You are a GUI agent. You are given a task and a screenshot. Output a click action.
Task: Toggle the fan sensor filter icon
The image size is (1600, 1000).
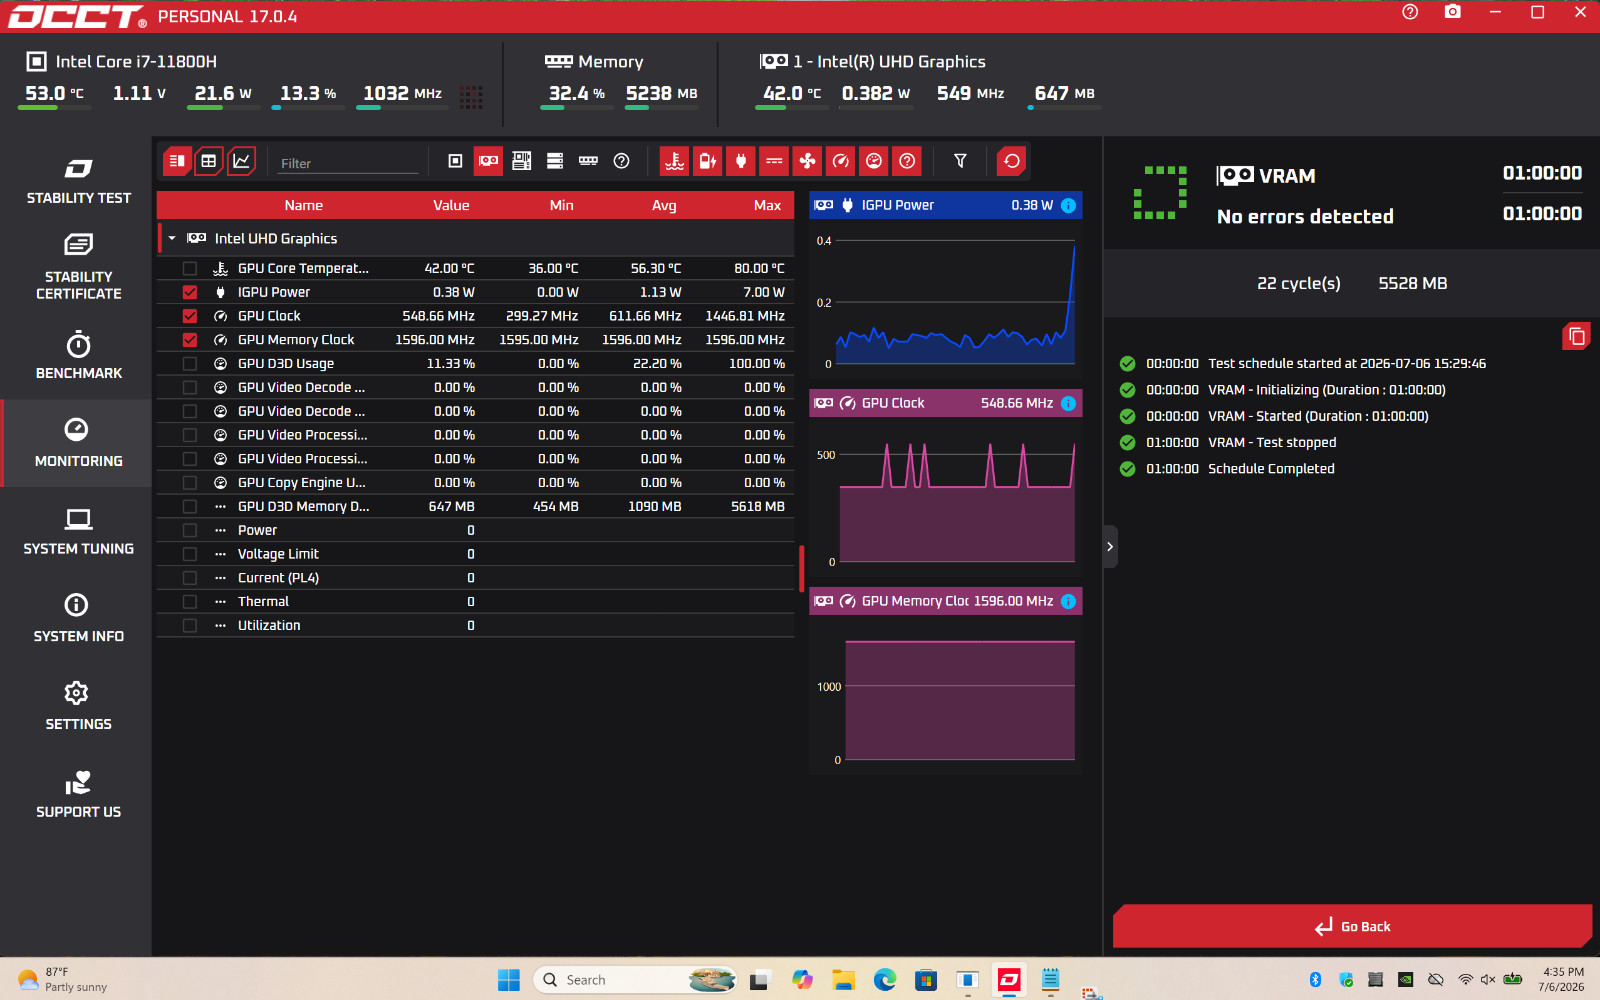[807, 161]
